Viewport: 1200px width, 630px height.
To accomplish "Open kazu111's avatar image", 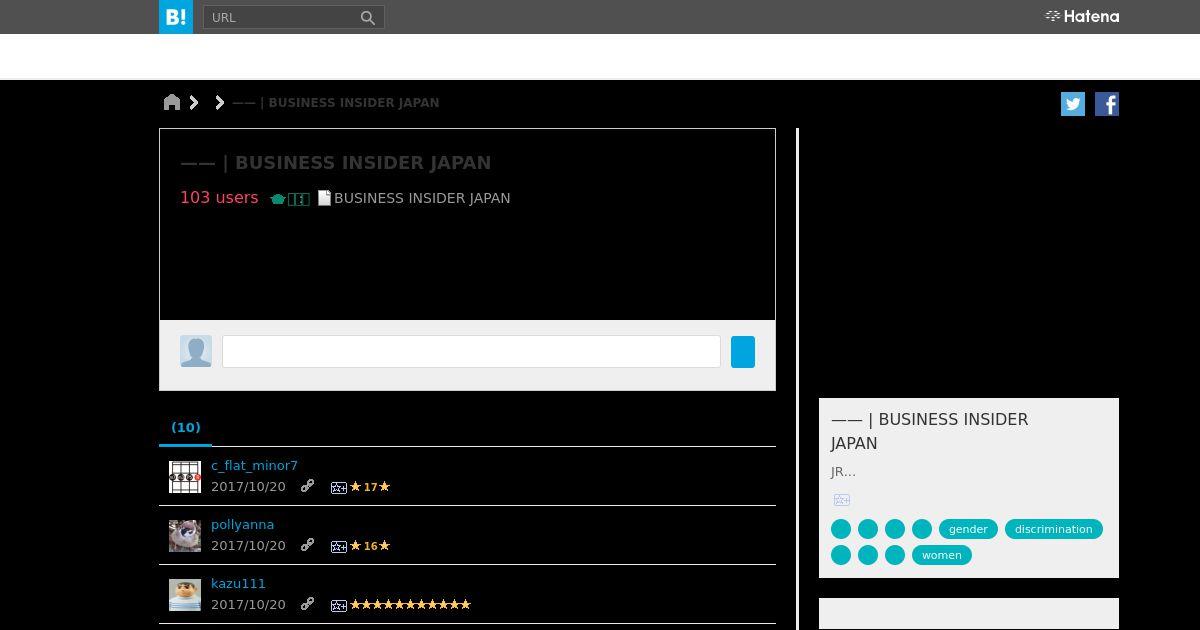I will click(x=185, y=595).
